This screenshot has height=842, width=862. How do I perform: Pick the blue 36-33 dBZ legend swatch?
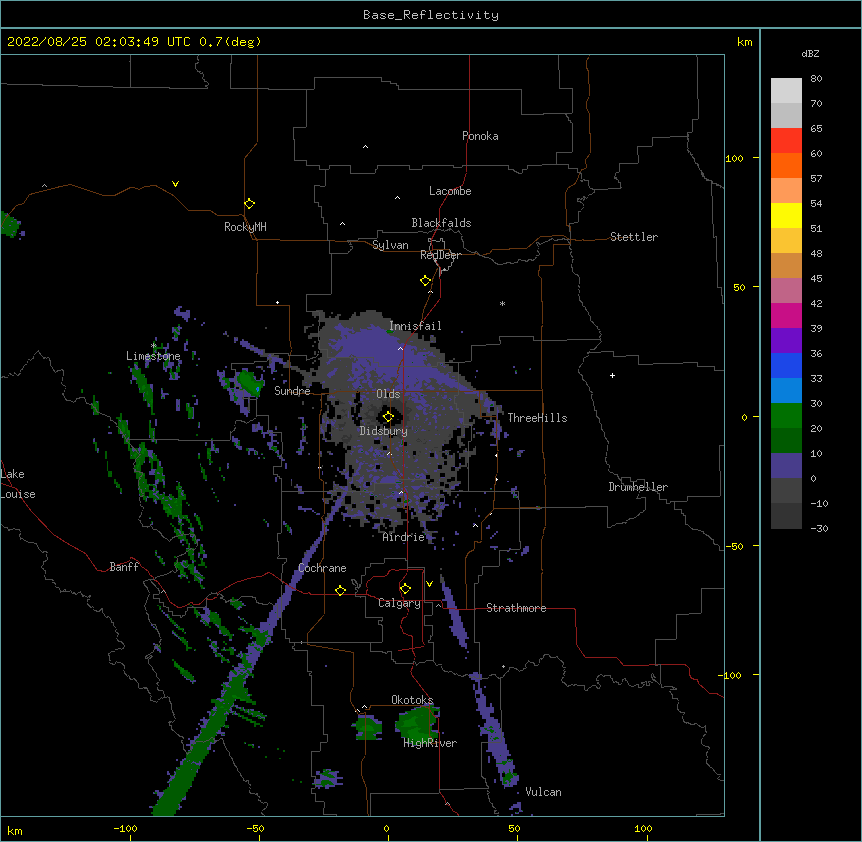point(786,365)
